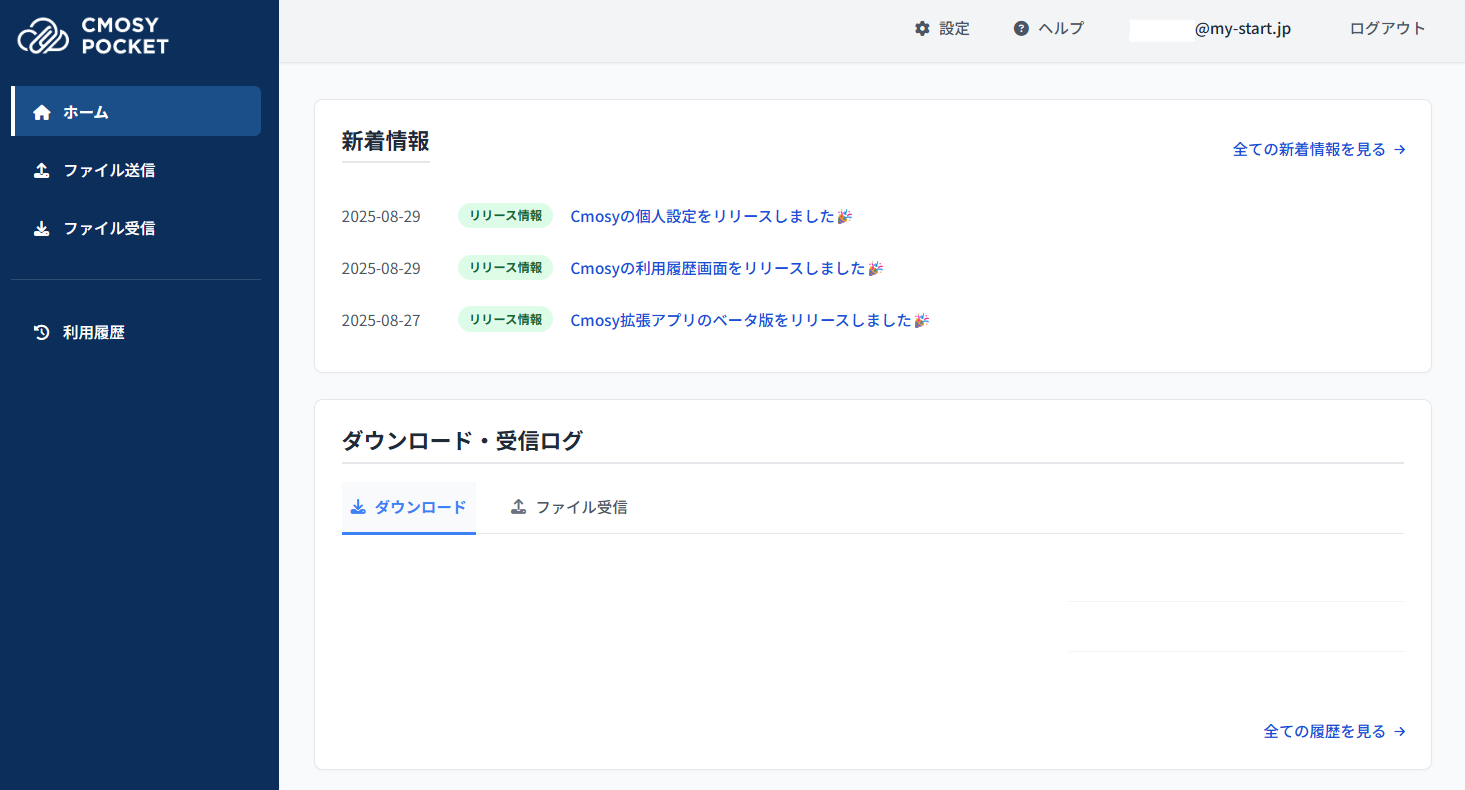This screenshot has height=790, width=1465.
Task: Open the Cmosyの個人設定 release news article
Action: point(702,216)
